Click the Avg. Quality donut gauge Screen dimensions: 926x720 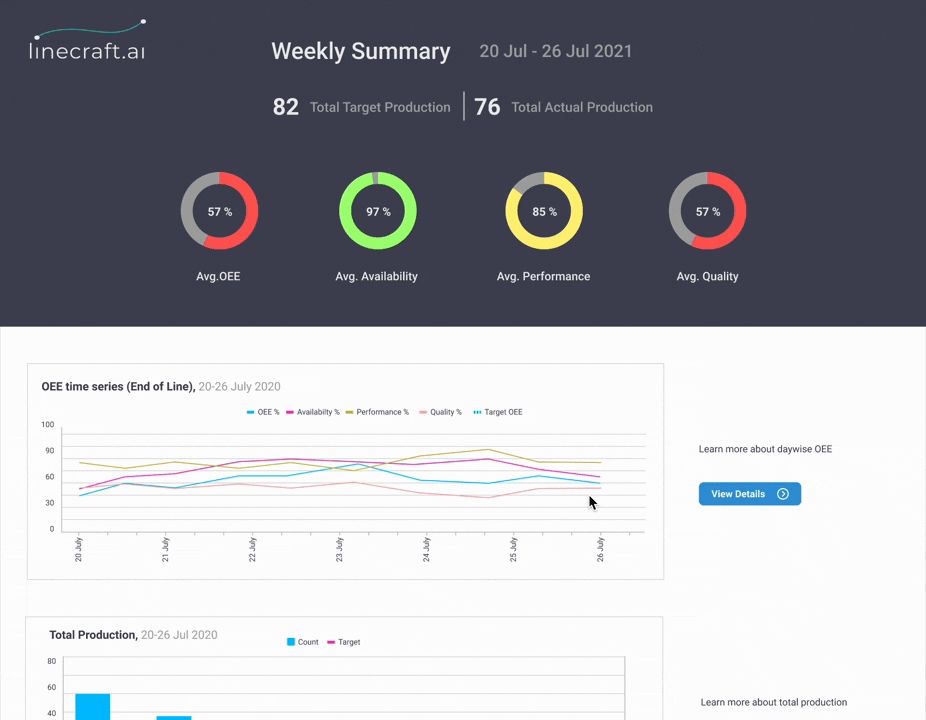pyautogui.click(x=707, y=211)
